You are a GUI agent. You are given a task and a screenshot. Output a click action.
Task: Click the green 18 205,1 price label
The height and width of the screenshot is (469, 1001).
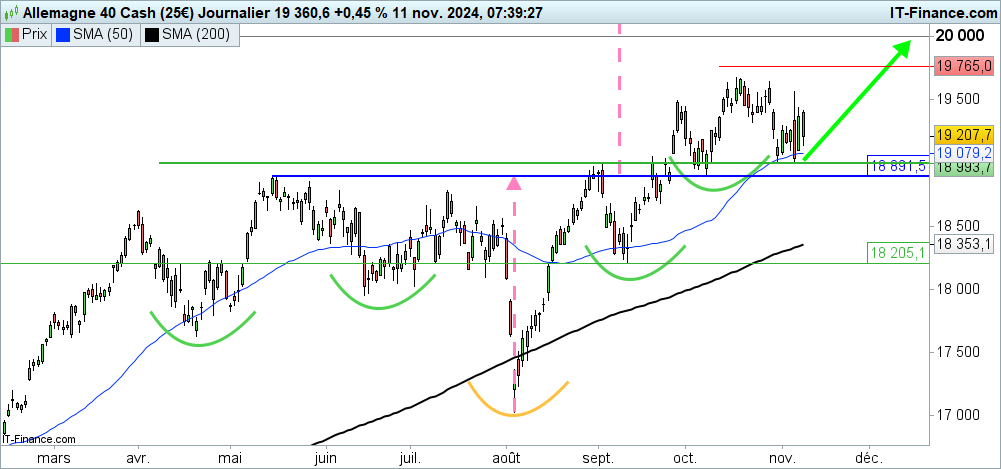click(x=896, y=253)
